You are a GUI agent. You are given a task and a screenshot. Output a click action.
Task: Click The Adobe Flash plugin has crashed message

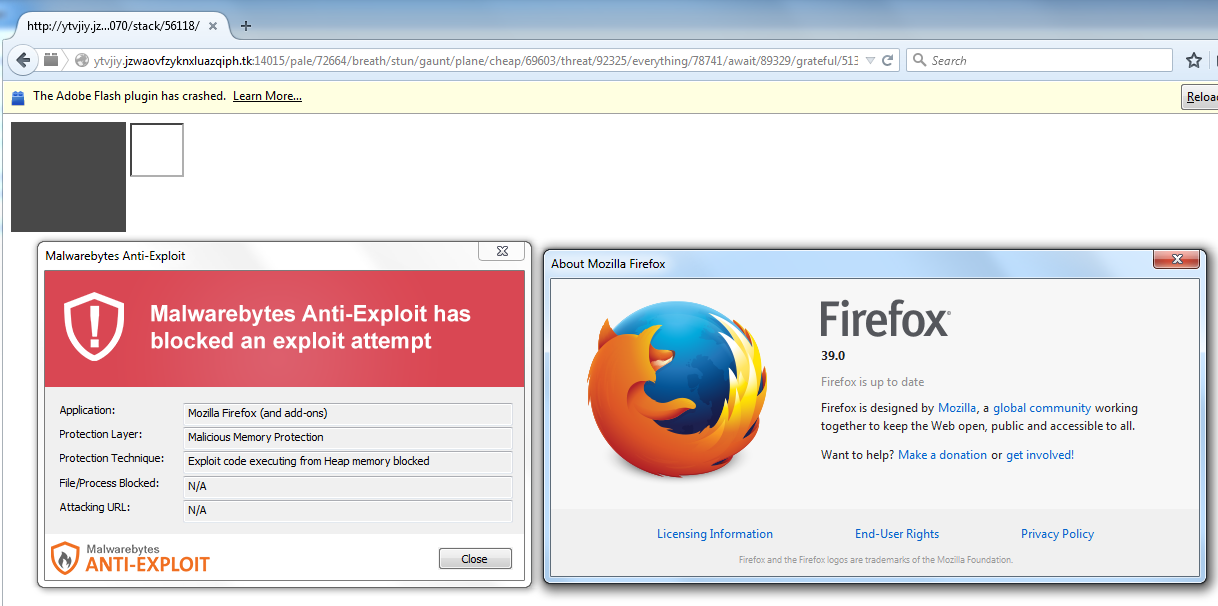click(129, 96)
